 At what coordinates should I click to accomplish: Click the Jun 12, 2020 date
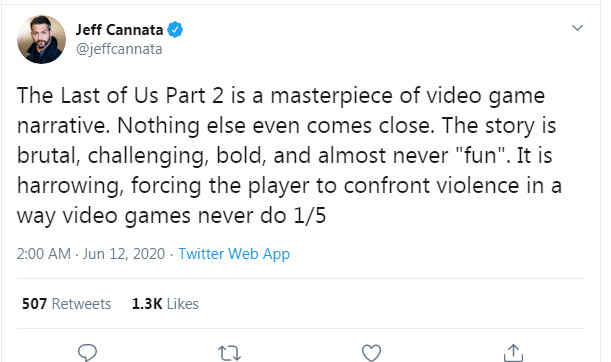pos(124,254)
